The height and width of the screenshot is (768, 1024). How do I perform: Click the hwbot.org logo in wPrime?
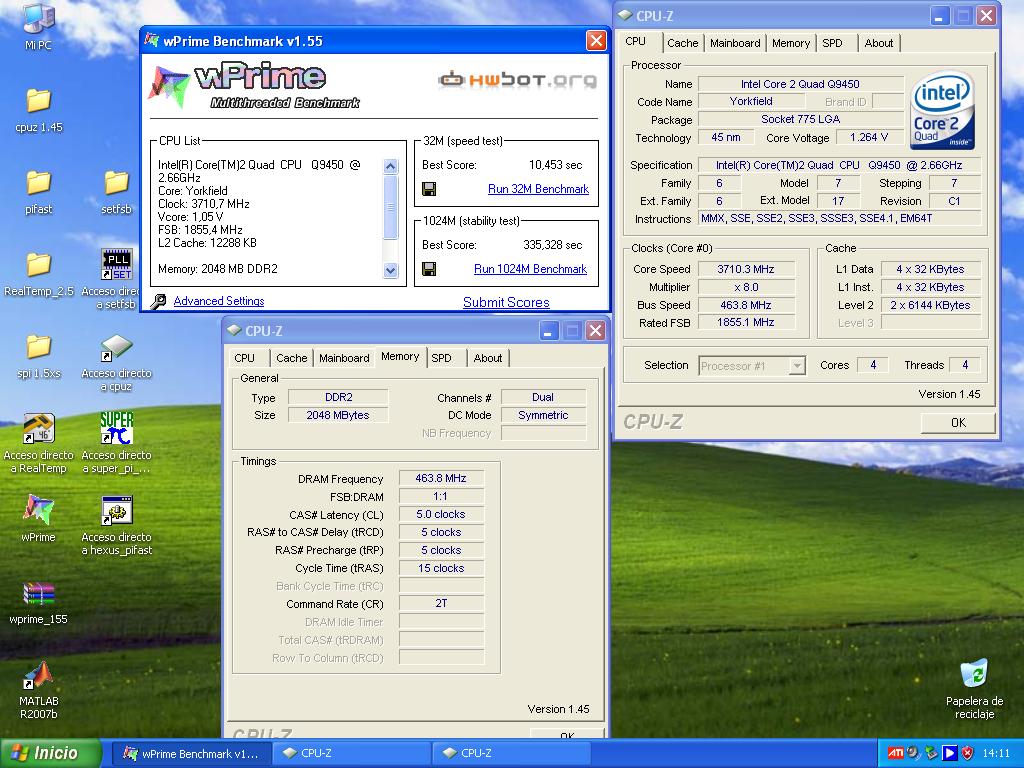pyautogui.click(x=517, y=80)
